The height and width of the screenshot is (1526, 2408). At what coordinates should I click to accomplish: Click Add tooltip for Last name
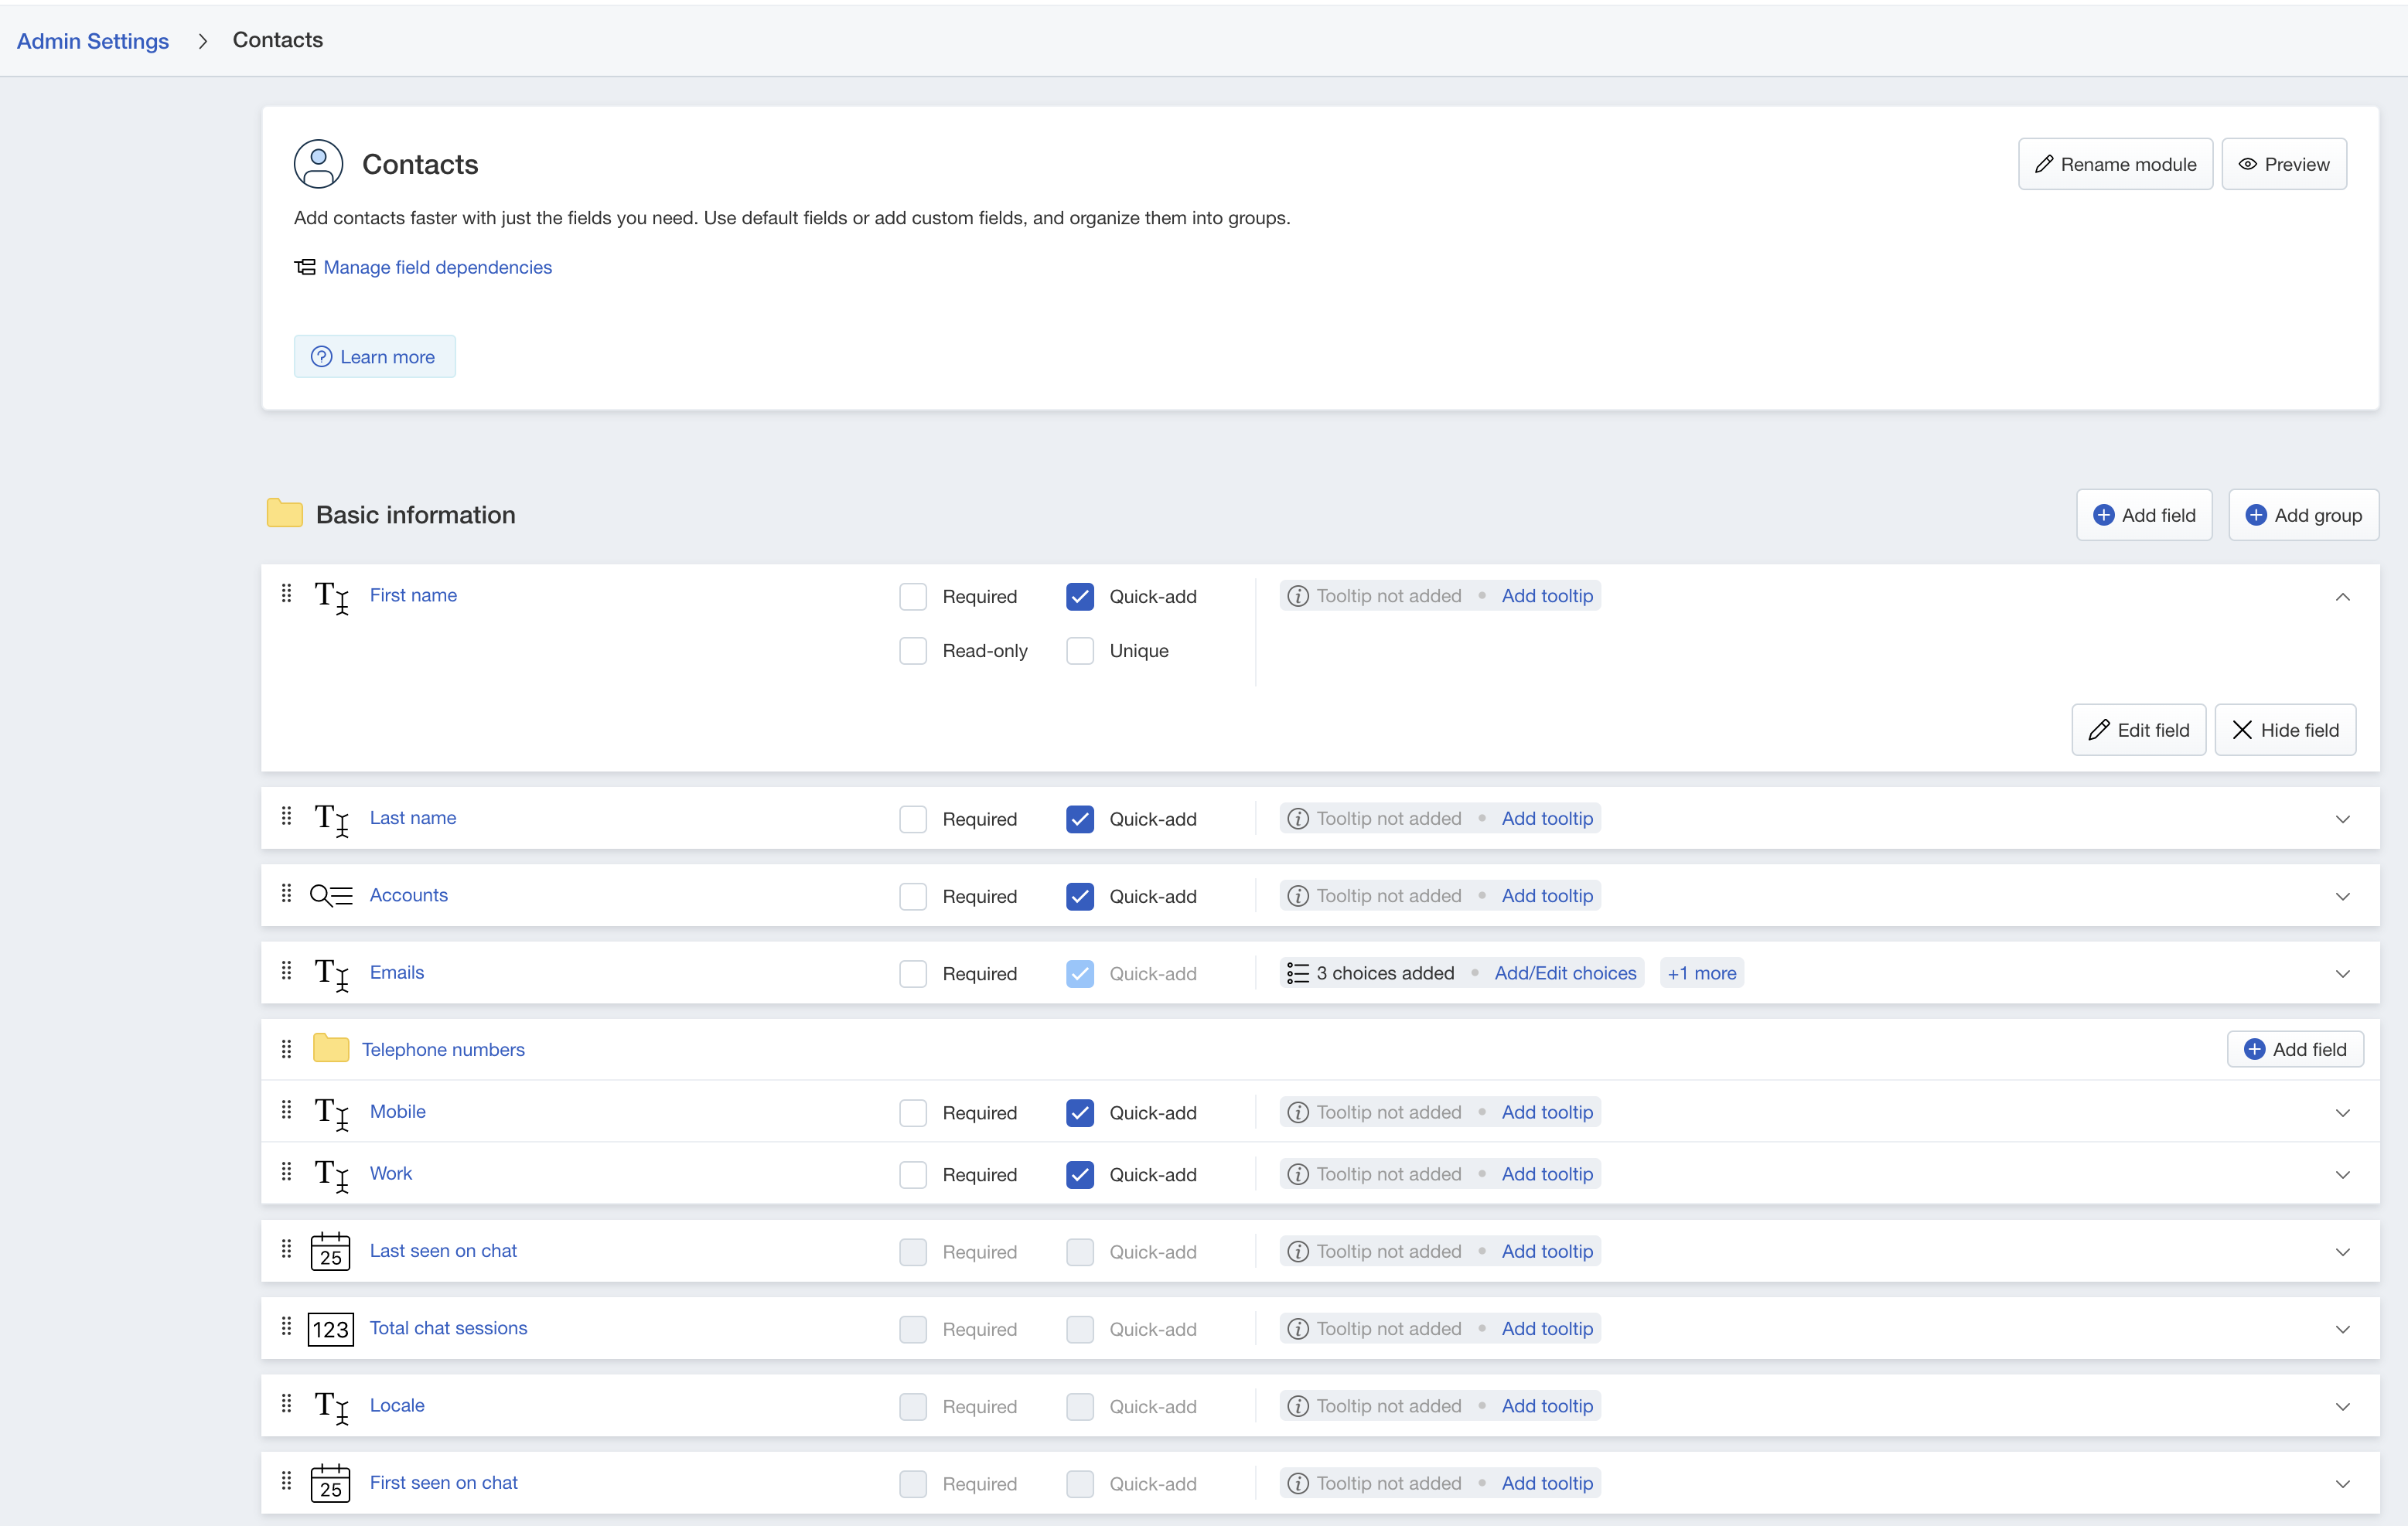[1547, 818]
